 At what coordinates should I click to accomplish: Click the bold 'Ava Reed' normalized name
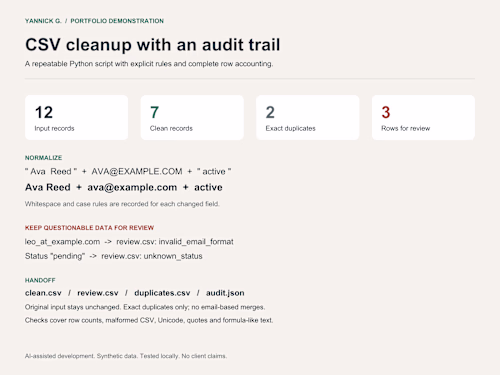[x=48, y=187]
